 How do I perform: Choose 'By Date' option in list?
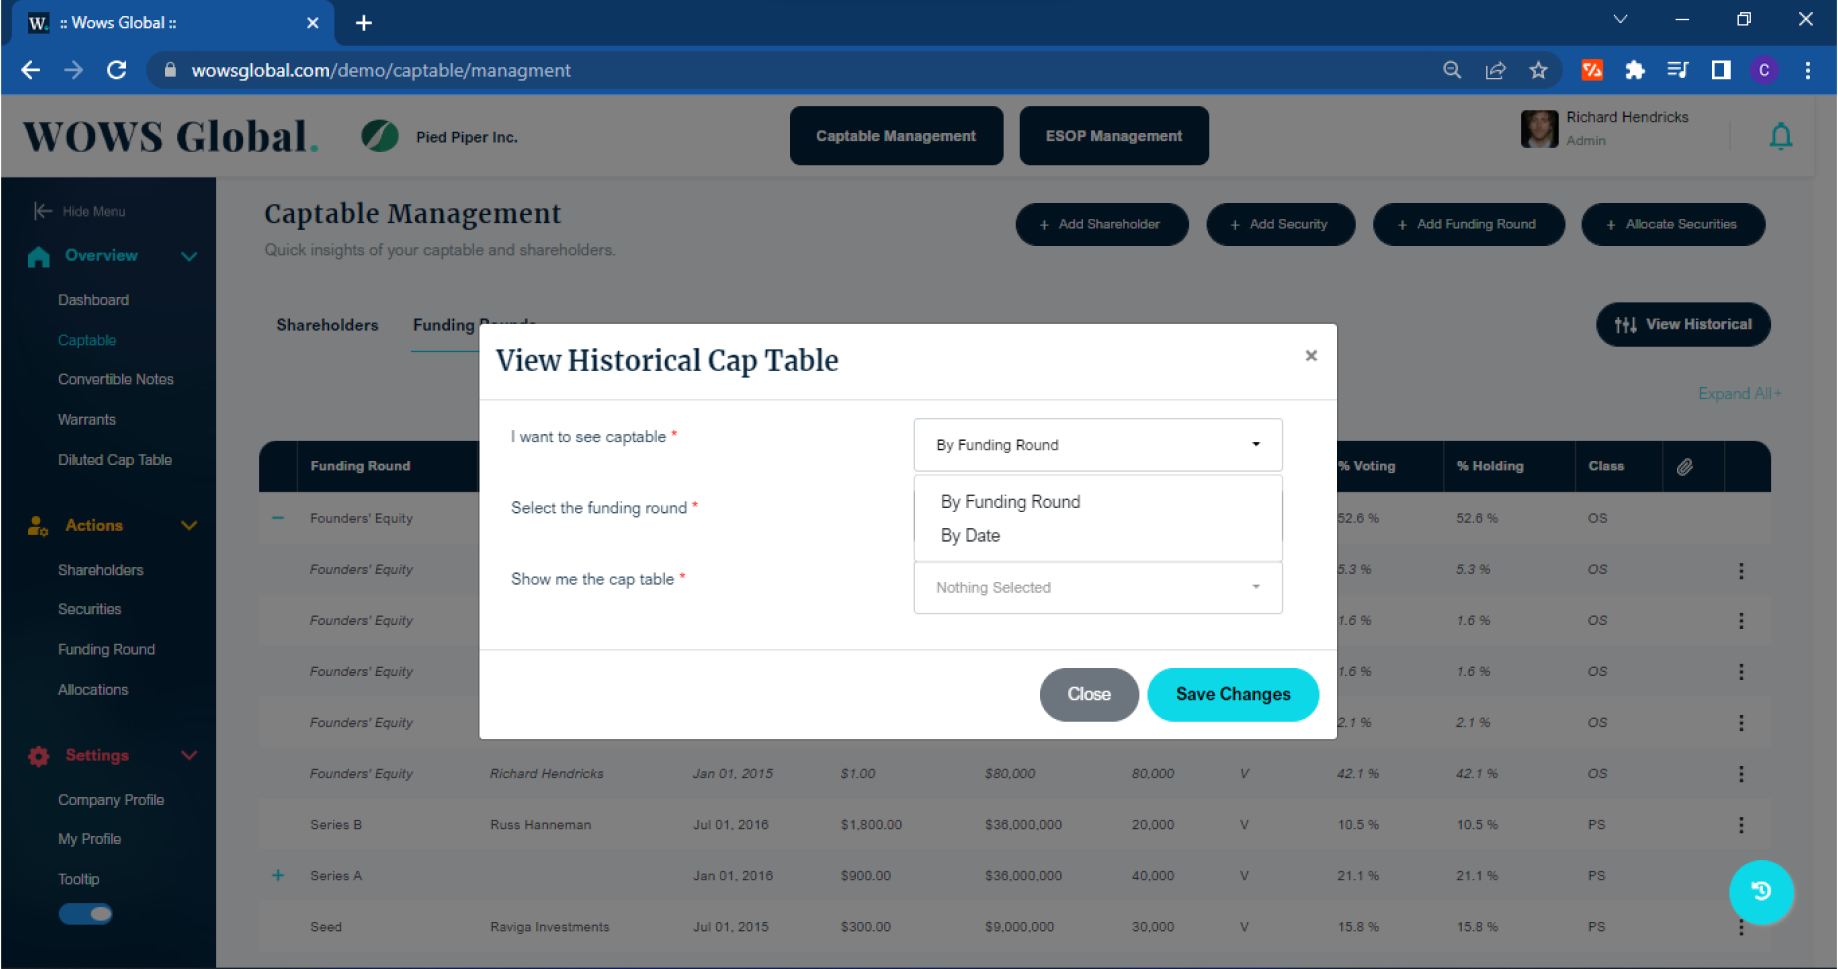point(970,536)
